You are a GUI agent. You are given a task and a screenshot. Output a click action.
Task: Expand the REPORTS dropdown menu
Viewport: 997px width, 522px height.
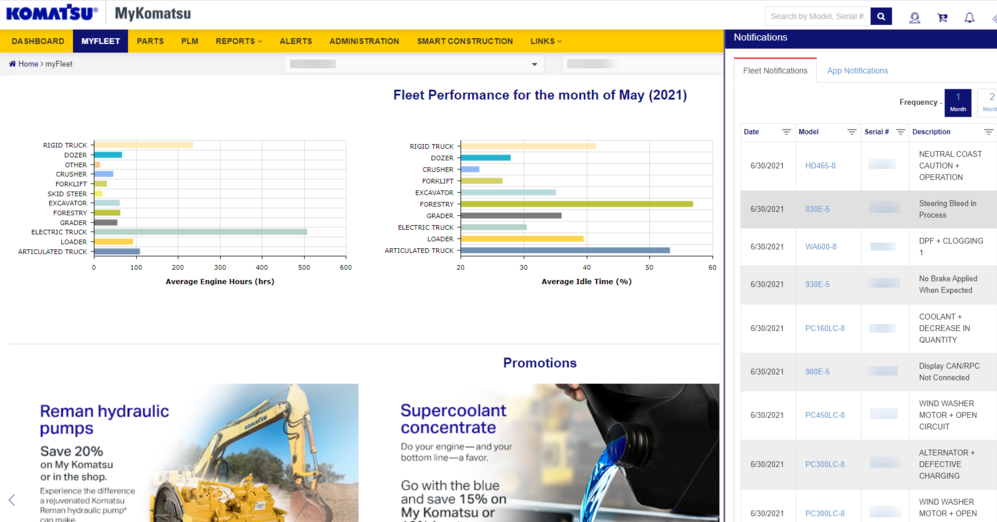(238, 41)
